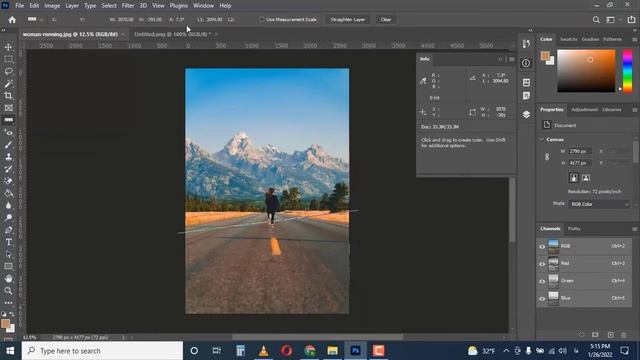Switch to the Untitled.png document tab
This screenshot has height=360, width=640.
[173, 34]
